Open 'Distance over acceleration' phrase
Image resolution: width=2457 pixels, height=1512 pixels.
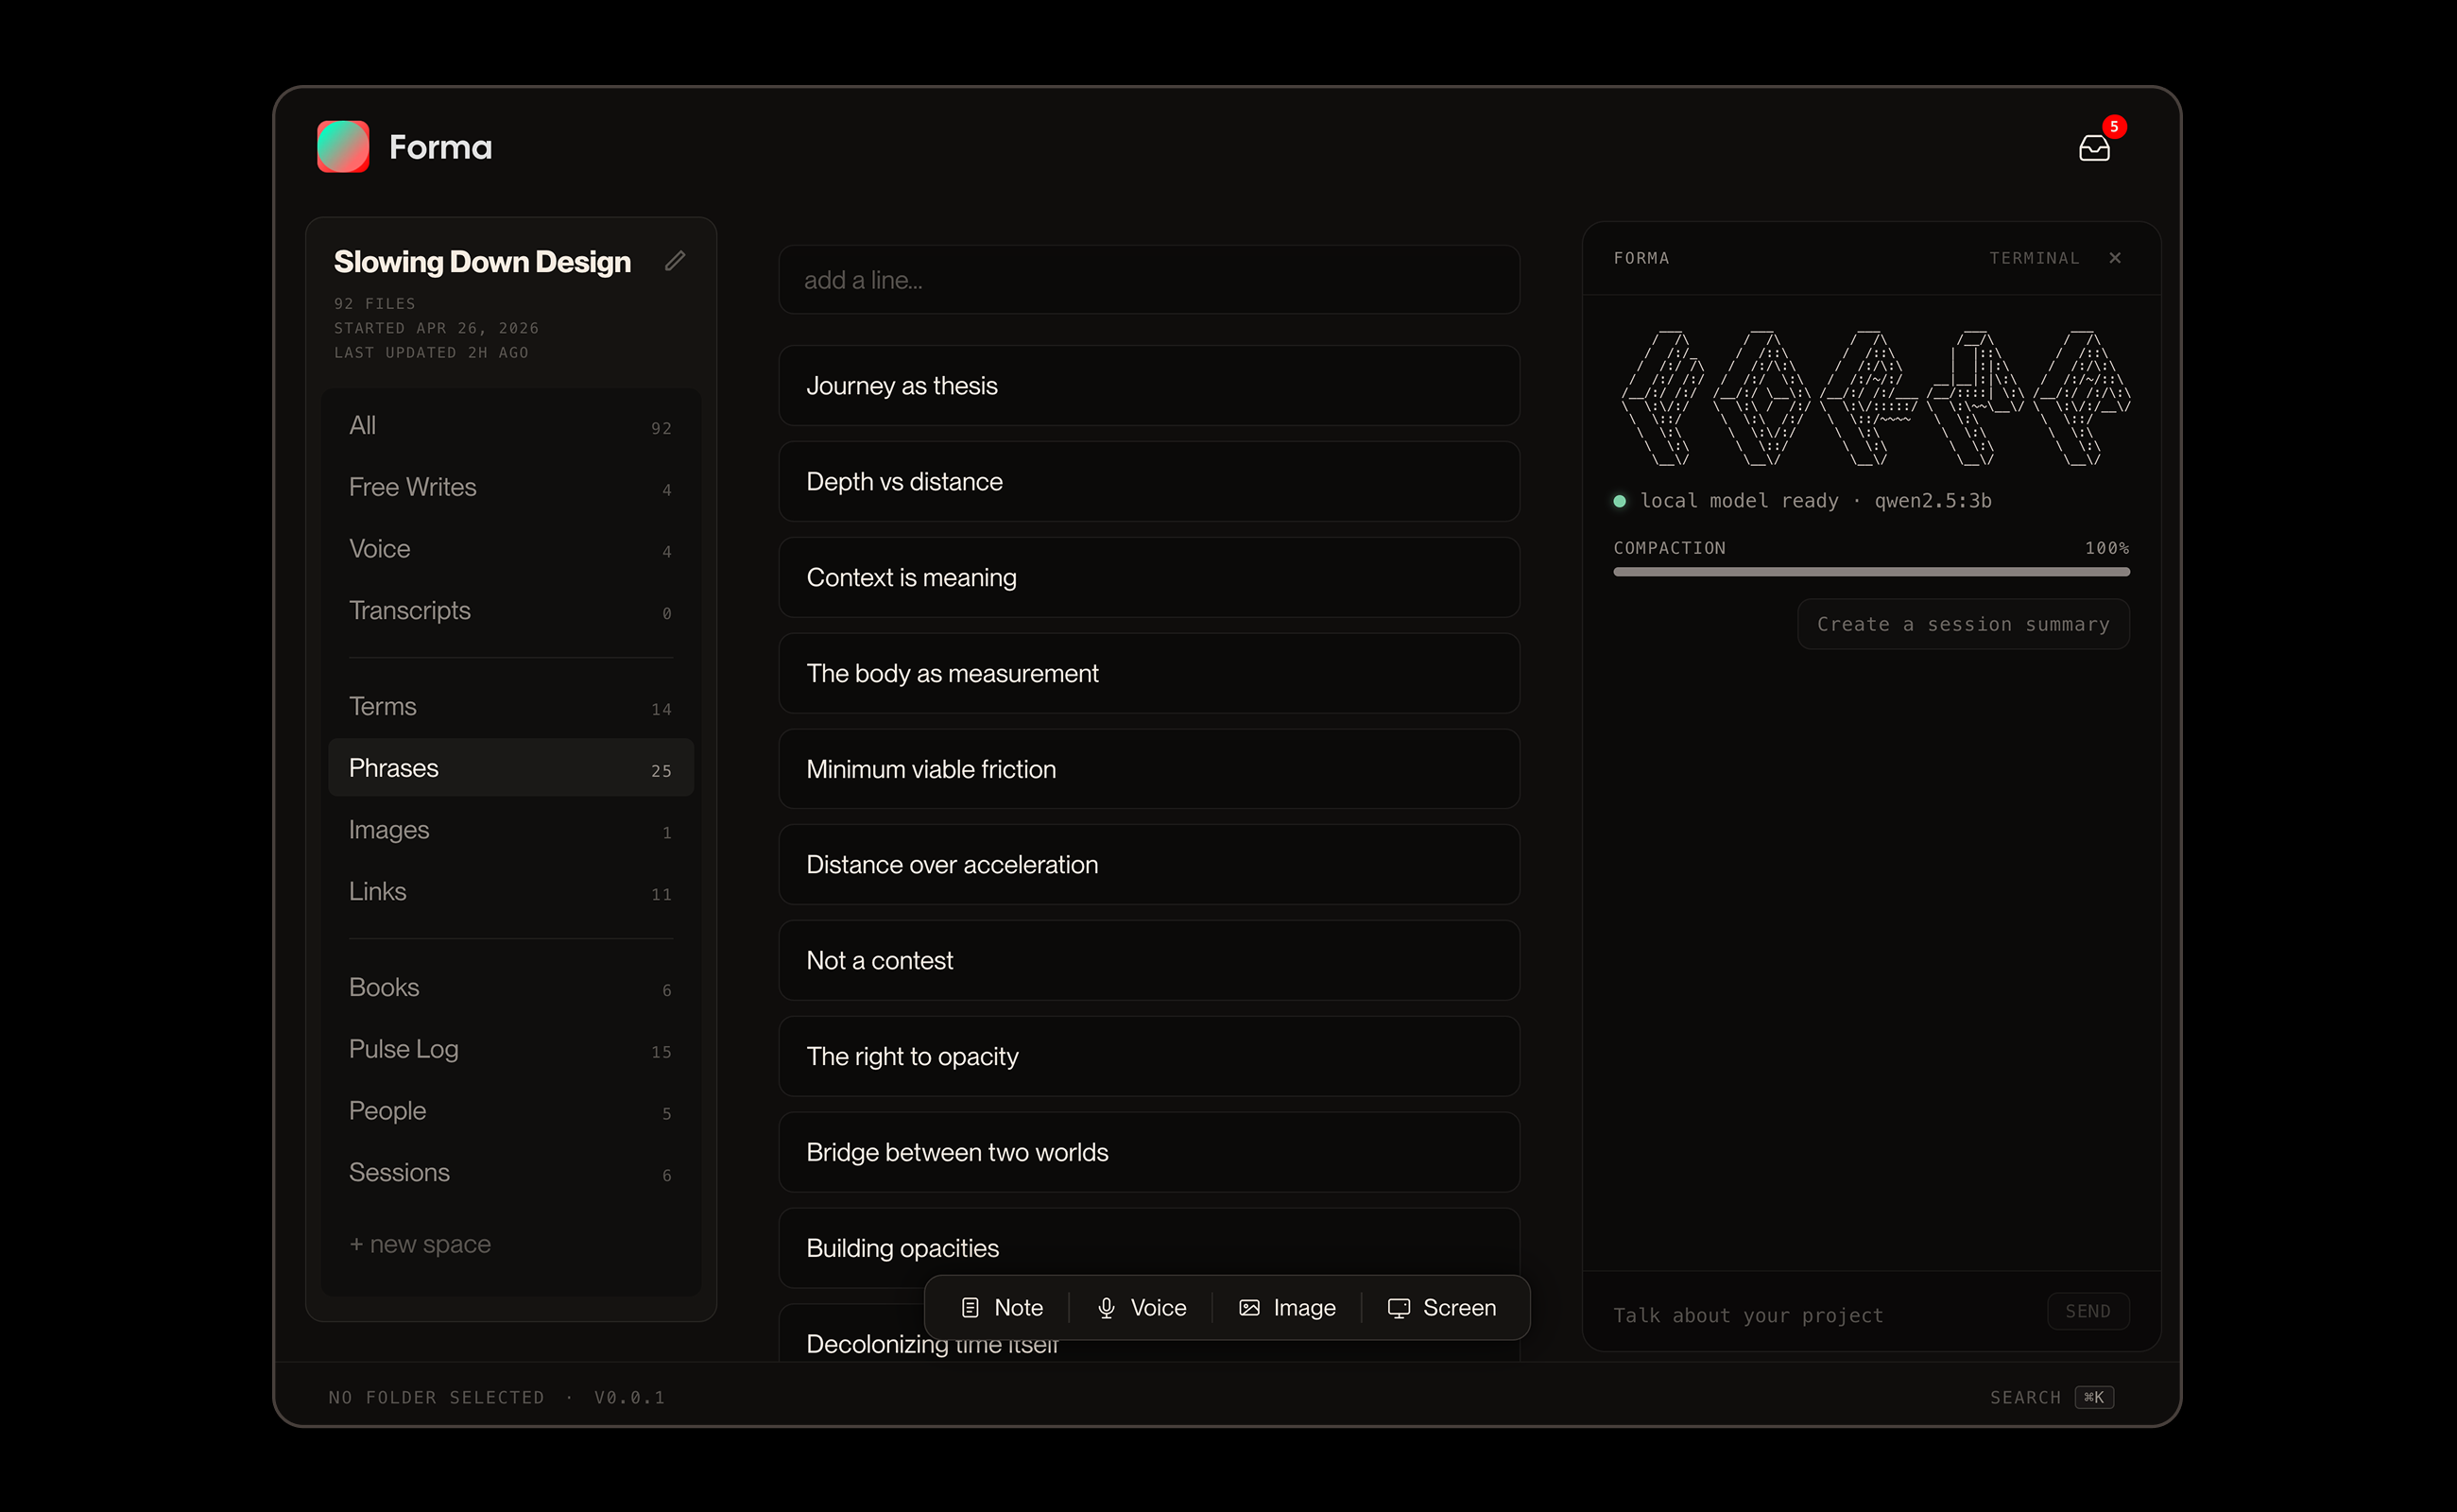click(1149, 865)
